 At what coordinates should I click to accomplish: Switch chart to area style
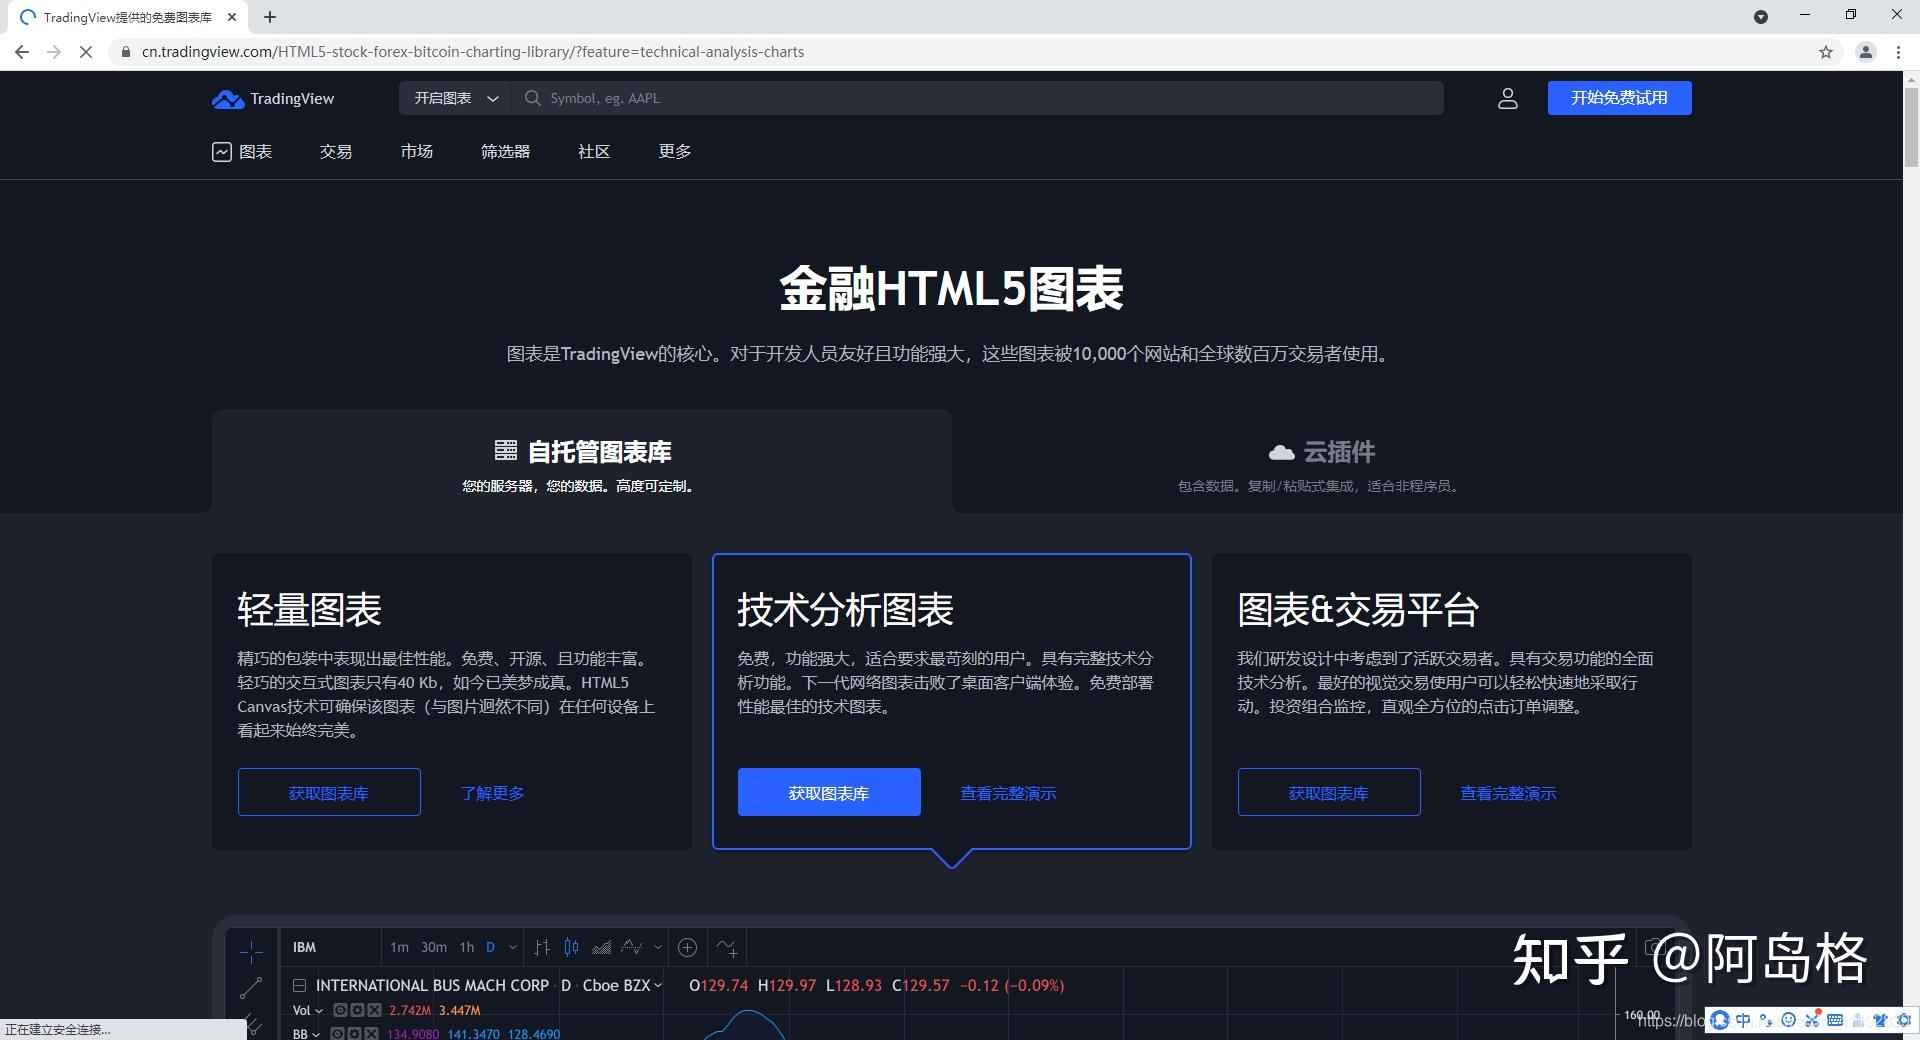(x=601, y=947)
